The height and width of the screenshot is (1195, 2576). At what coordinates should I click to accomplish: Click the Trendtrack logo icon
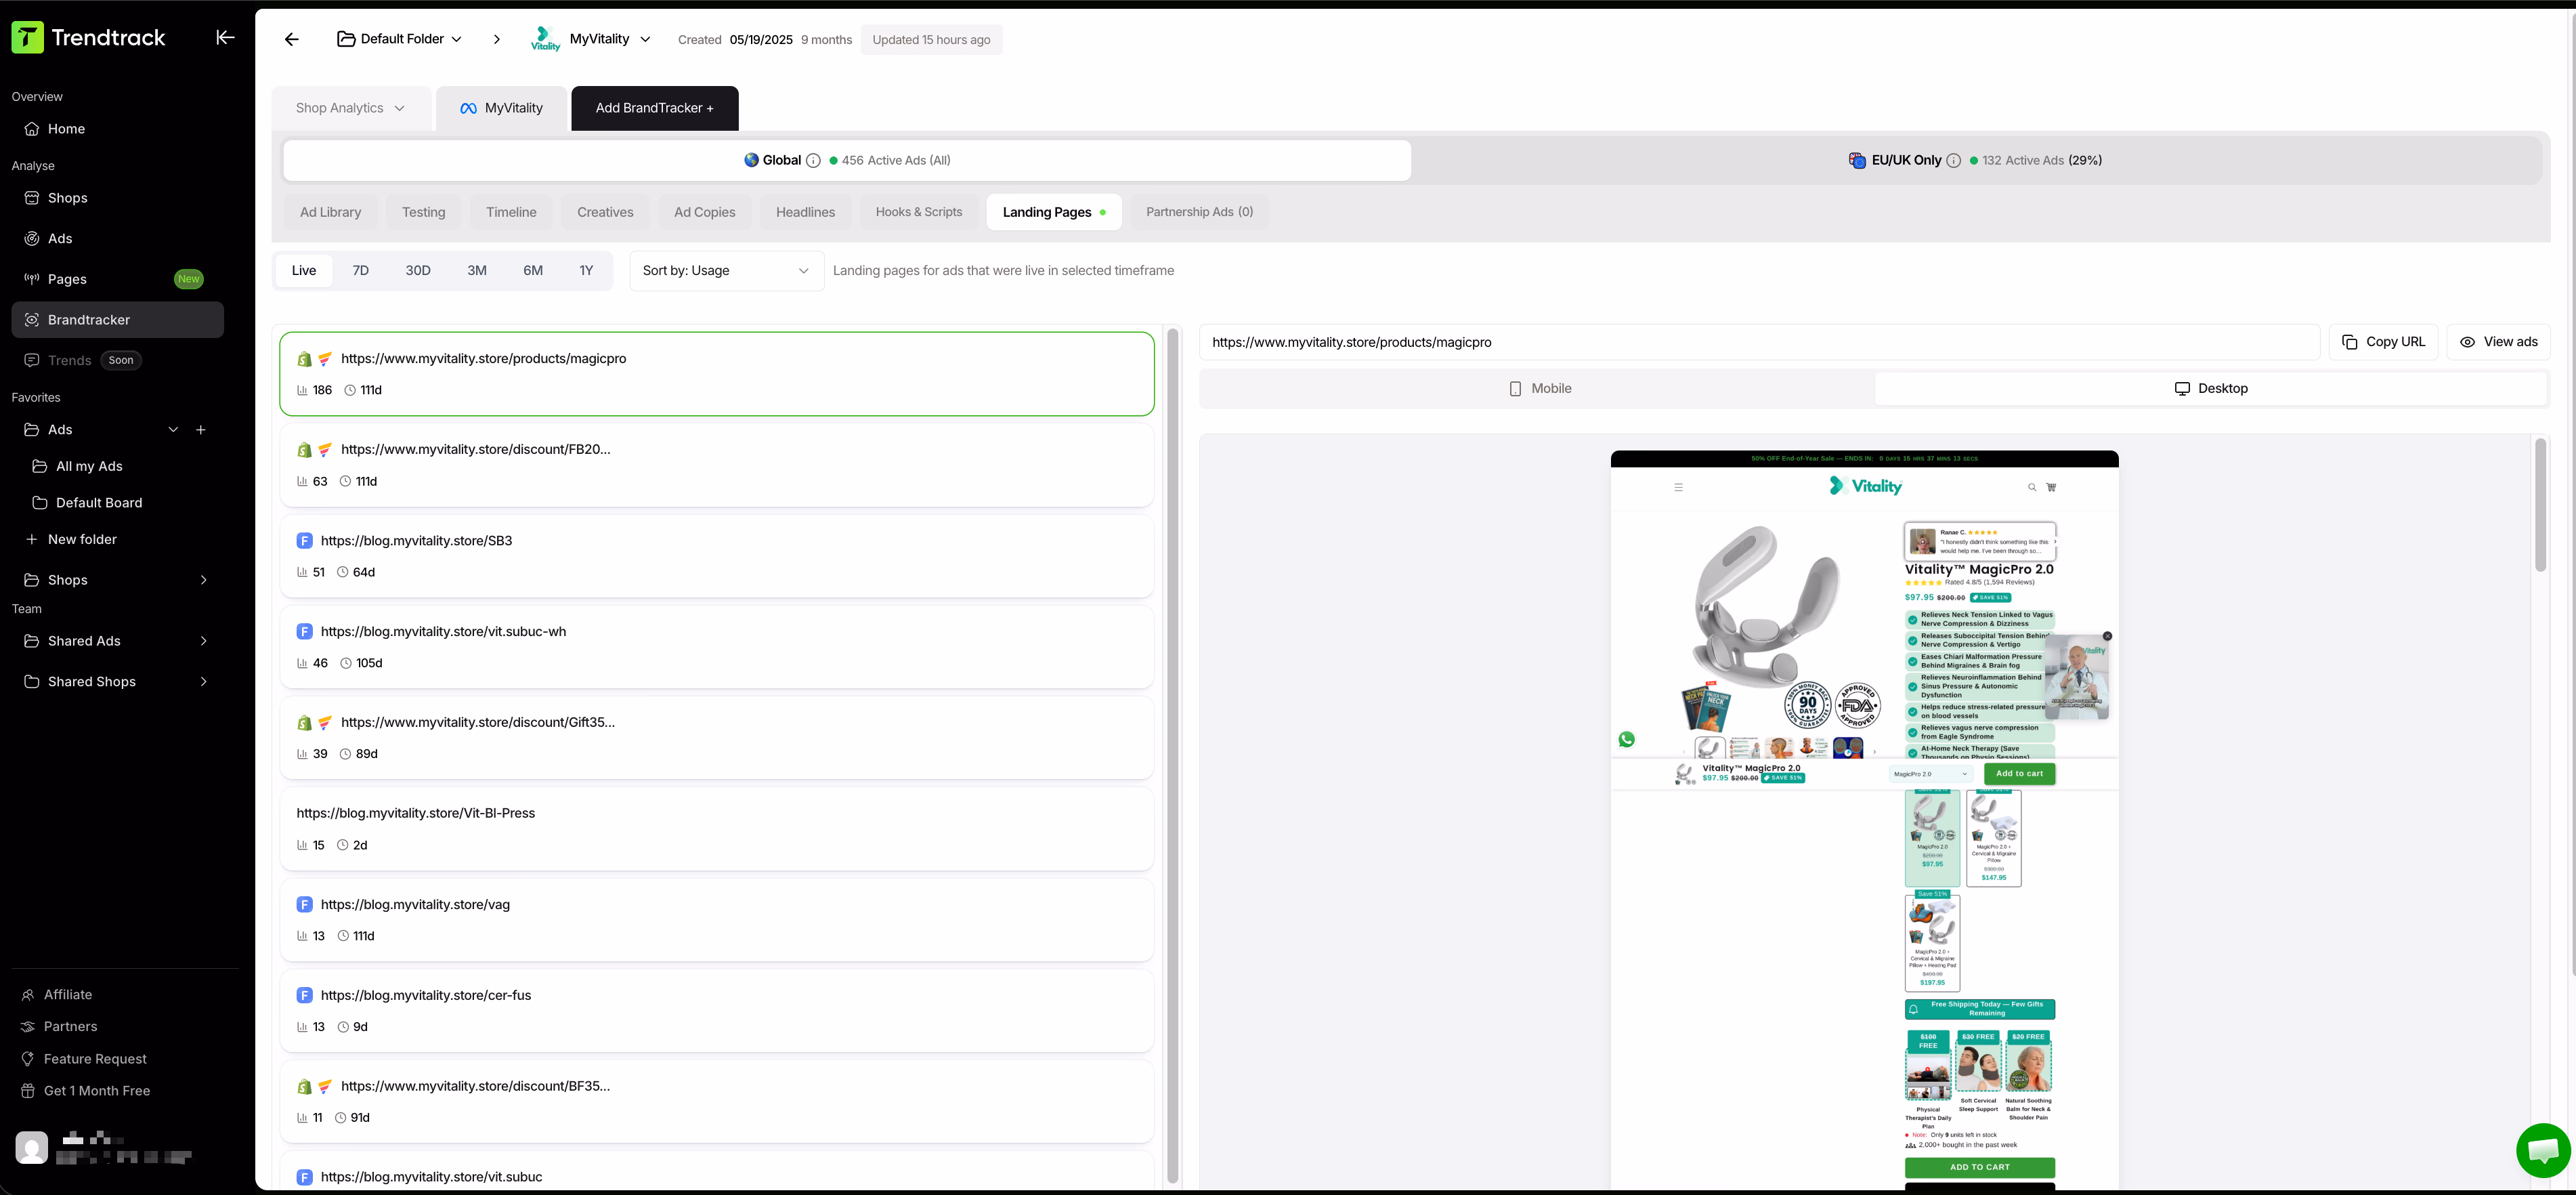(26, 37)
